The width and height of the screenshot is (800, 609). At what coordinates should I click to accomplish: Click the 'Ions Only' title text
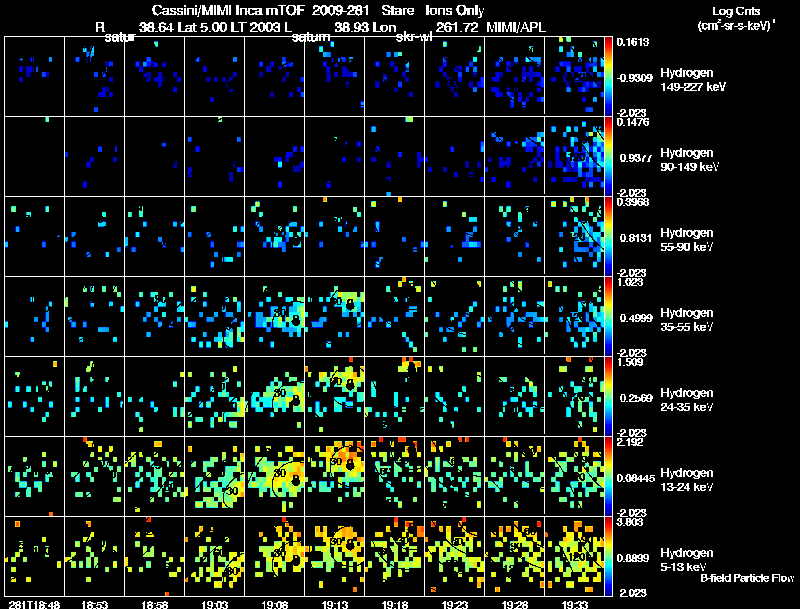(455, 11)
